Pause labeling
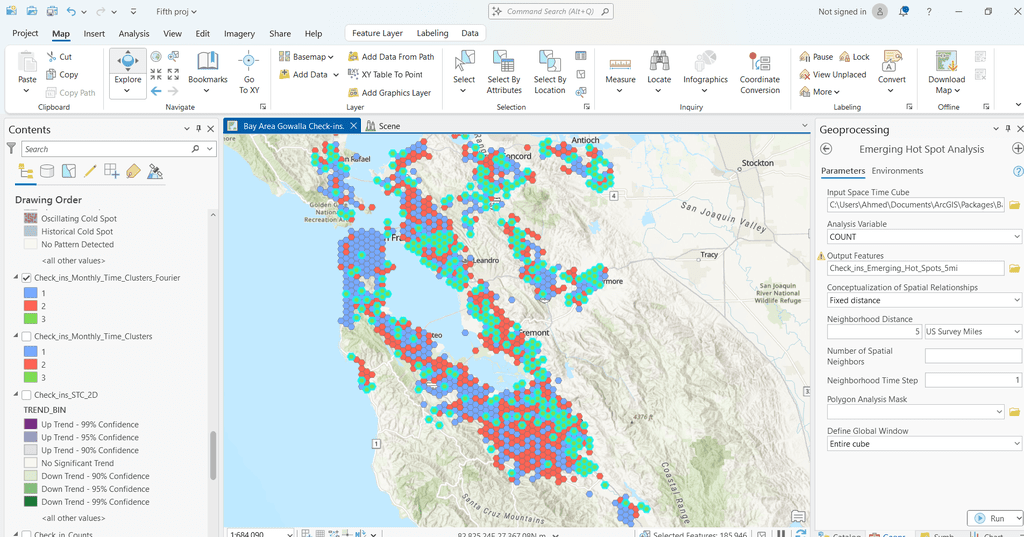 tap(816, 57)
